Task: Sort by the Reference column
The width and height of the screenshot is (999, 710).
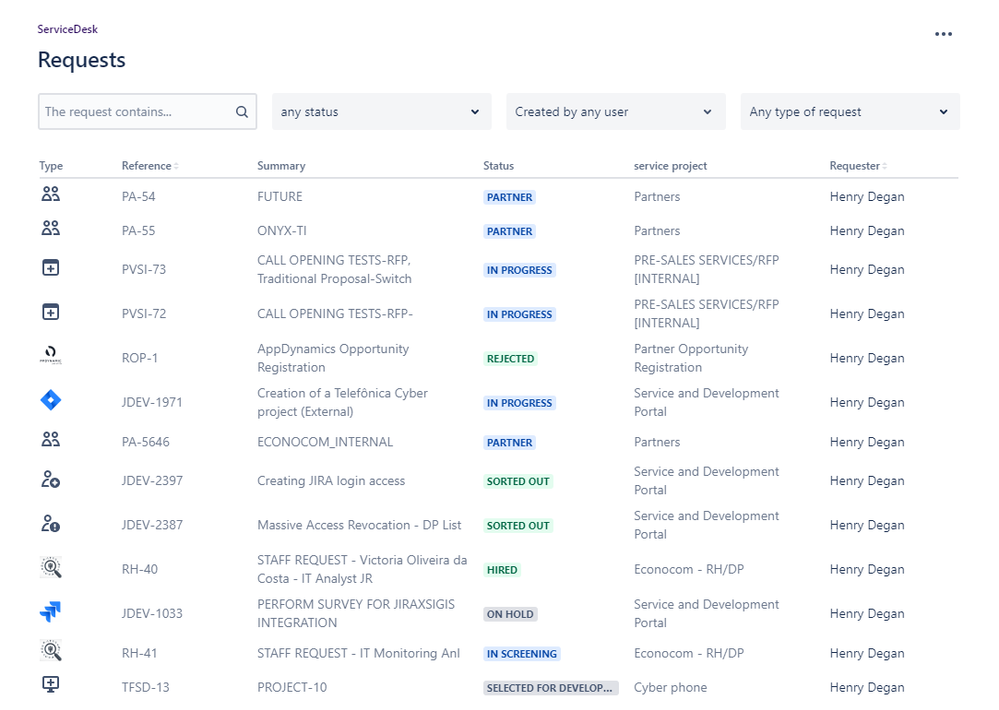Action: point(150,166)
